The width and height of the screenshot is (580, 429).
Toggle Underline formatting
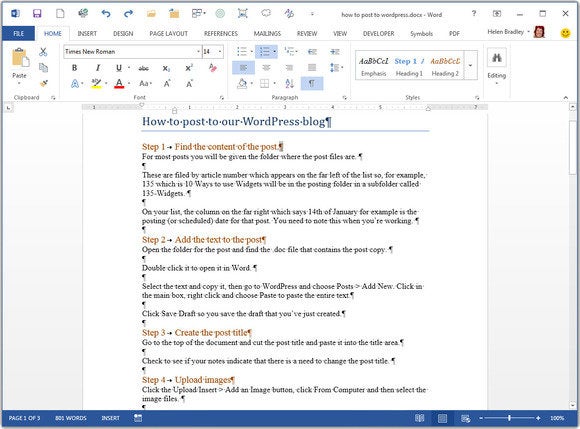click(119, 68)
